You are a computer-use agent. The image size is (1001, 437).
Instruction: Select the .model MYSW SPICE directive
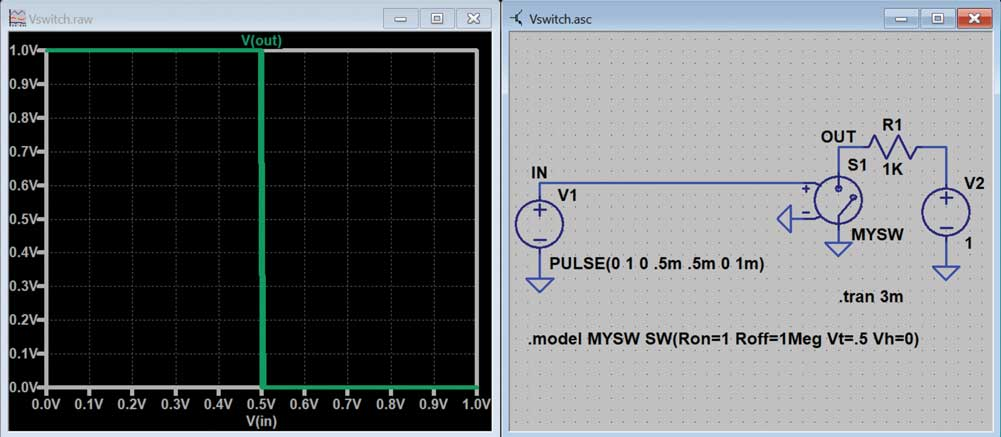pos(722,340)
